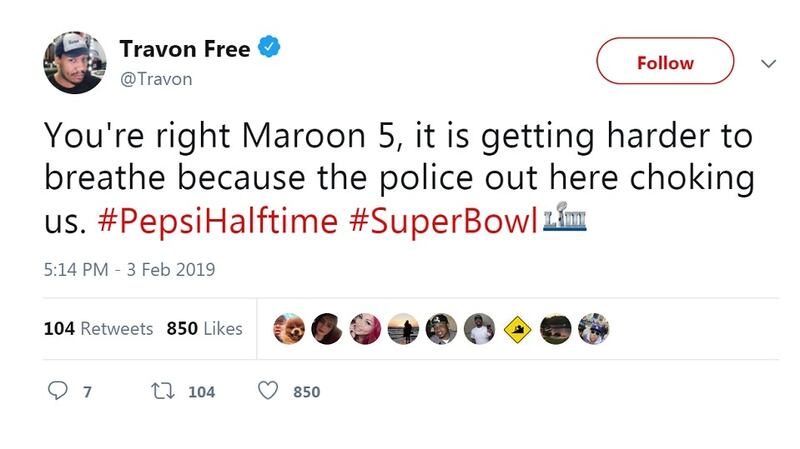Click the yellow road sign avatar
The height and width of the screenshot is (449, 800).
[x=517, y=328]
